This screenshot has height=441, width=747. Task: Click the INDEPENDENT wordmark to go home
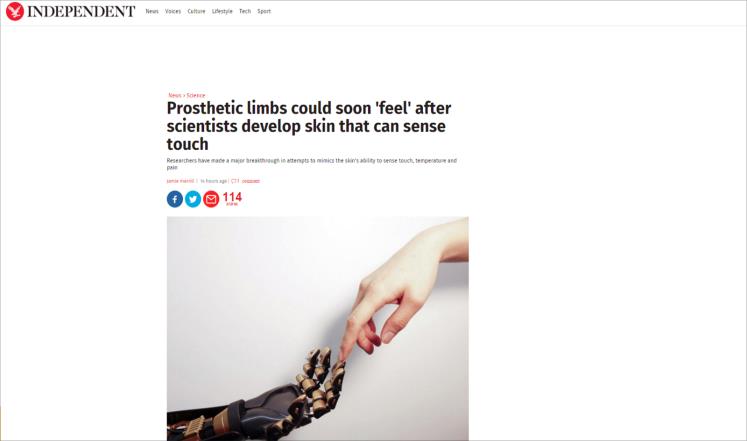point(81,11)
